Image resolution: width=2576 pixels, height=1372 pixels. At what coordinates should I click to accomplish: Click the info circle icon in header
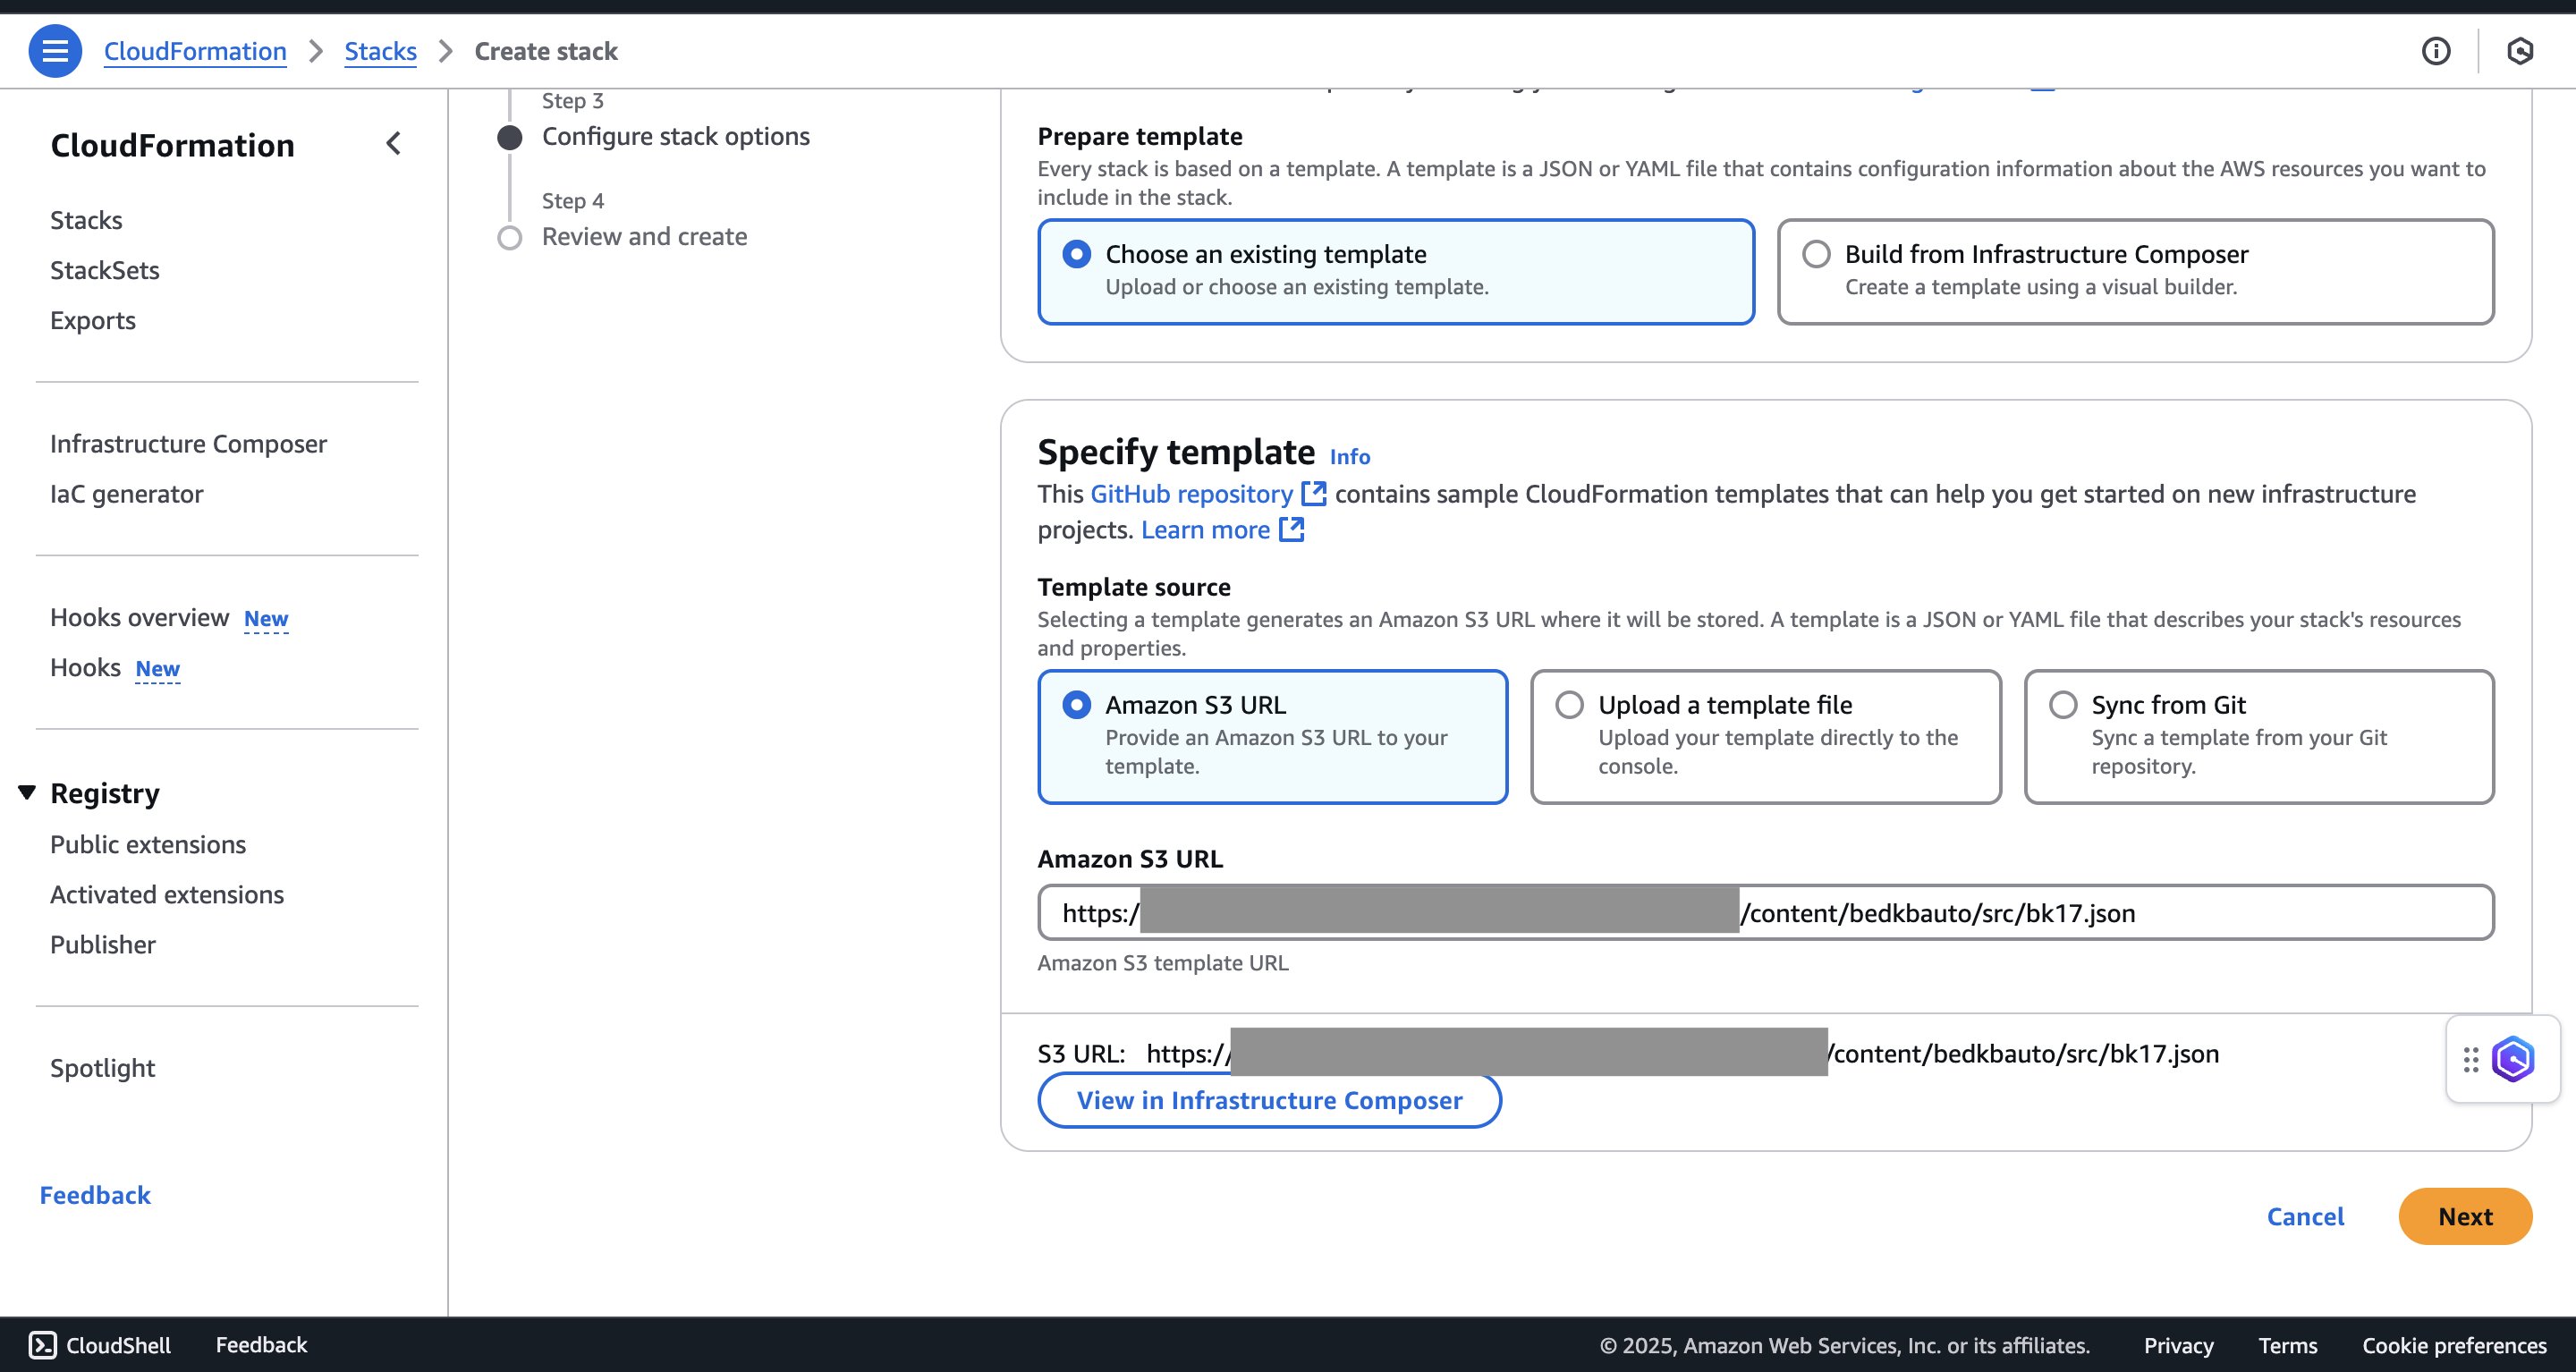pyautogui.click(x=2436, y=51)
